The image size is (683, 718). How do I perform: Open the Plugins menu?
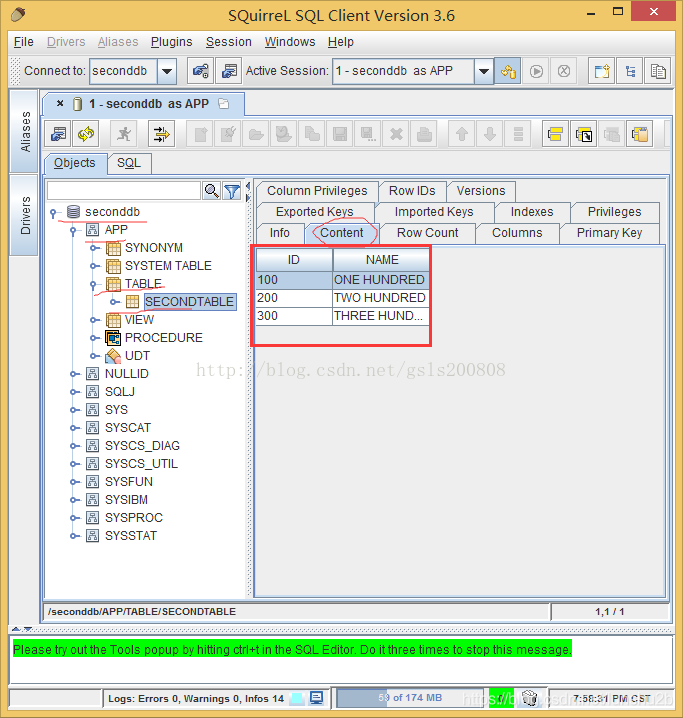pos(171,42)
